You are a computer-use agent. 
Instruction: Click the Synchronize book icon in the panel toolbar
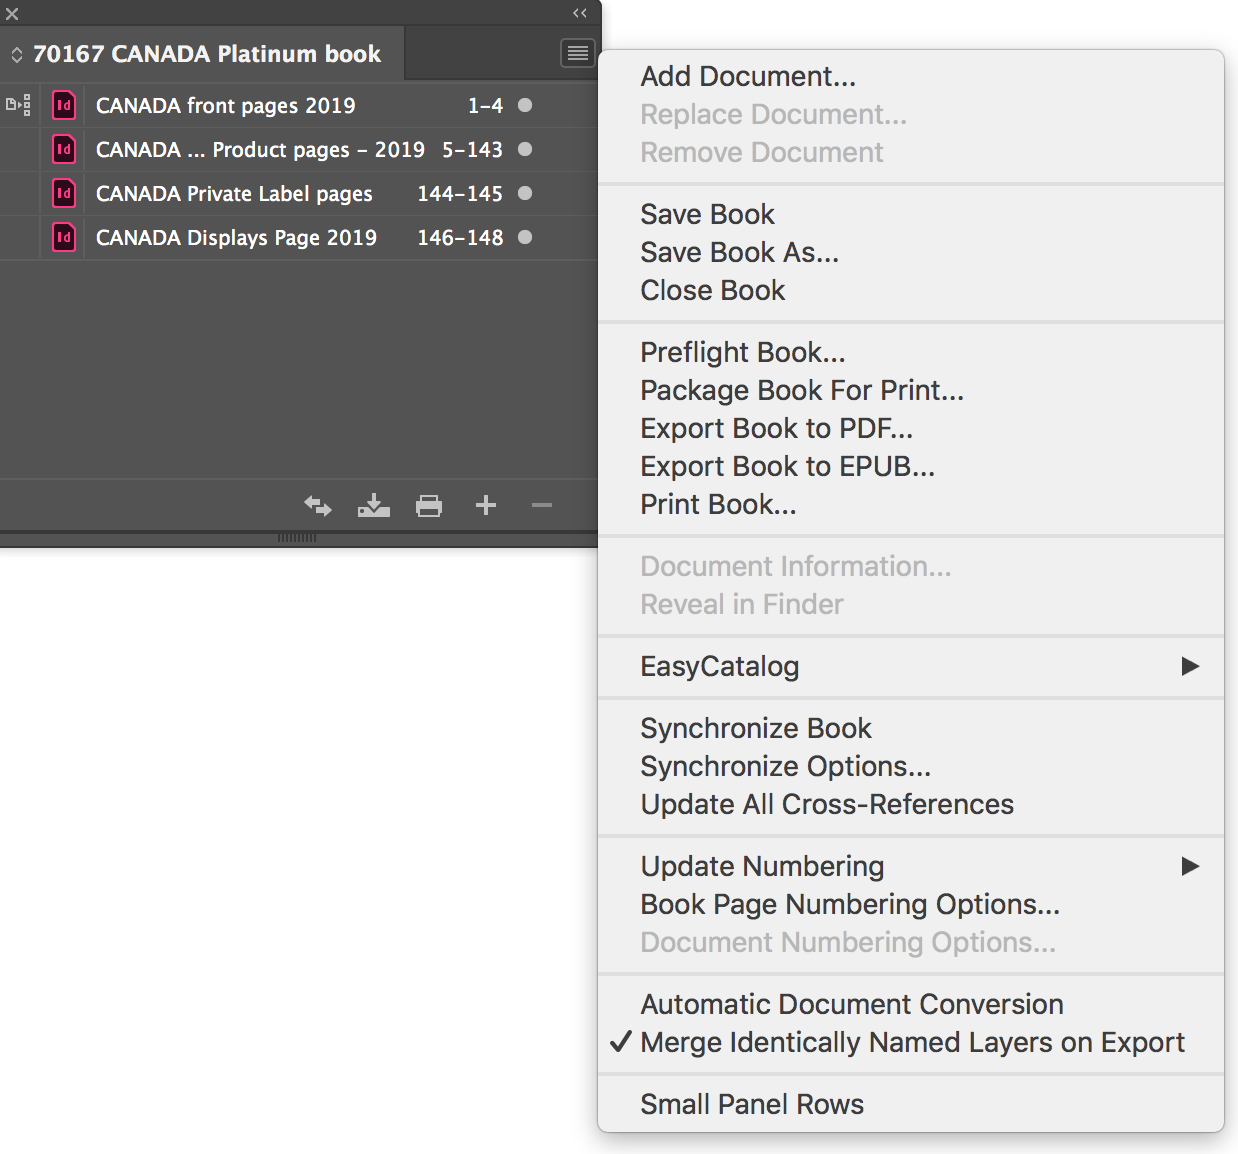point(317,505)
